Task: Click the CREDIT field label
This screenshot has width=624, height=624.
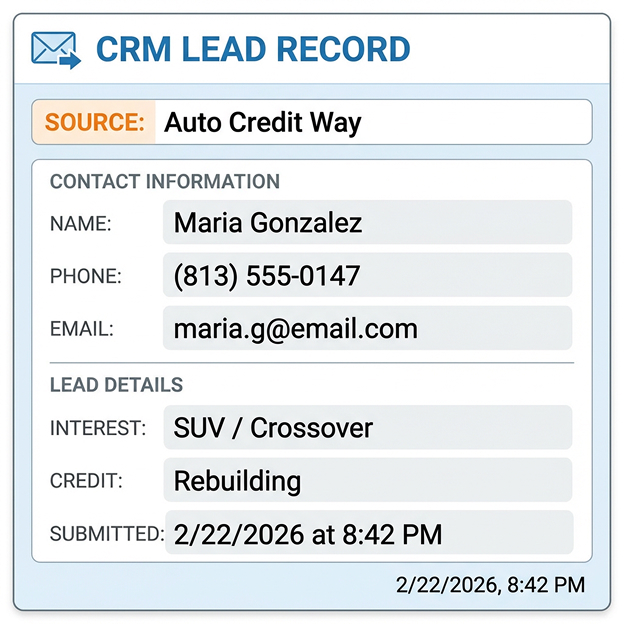Action: tap(87, 481)
